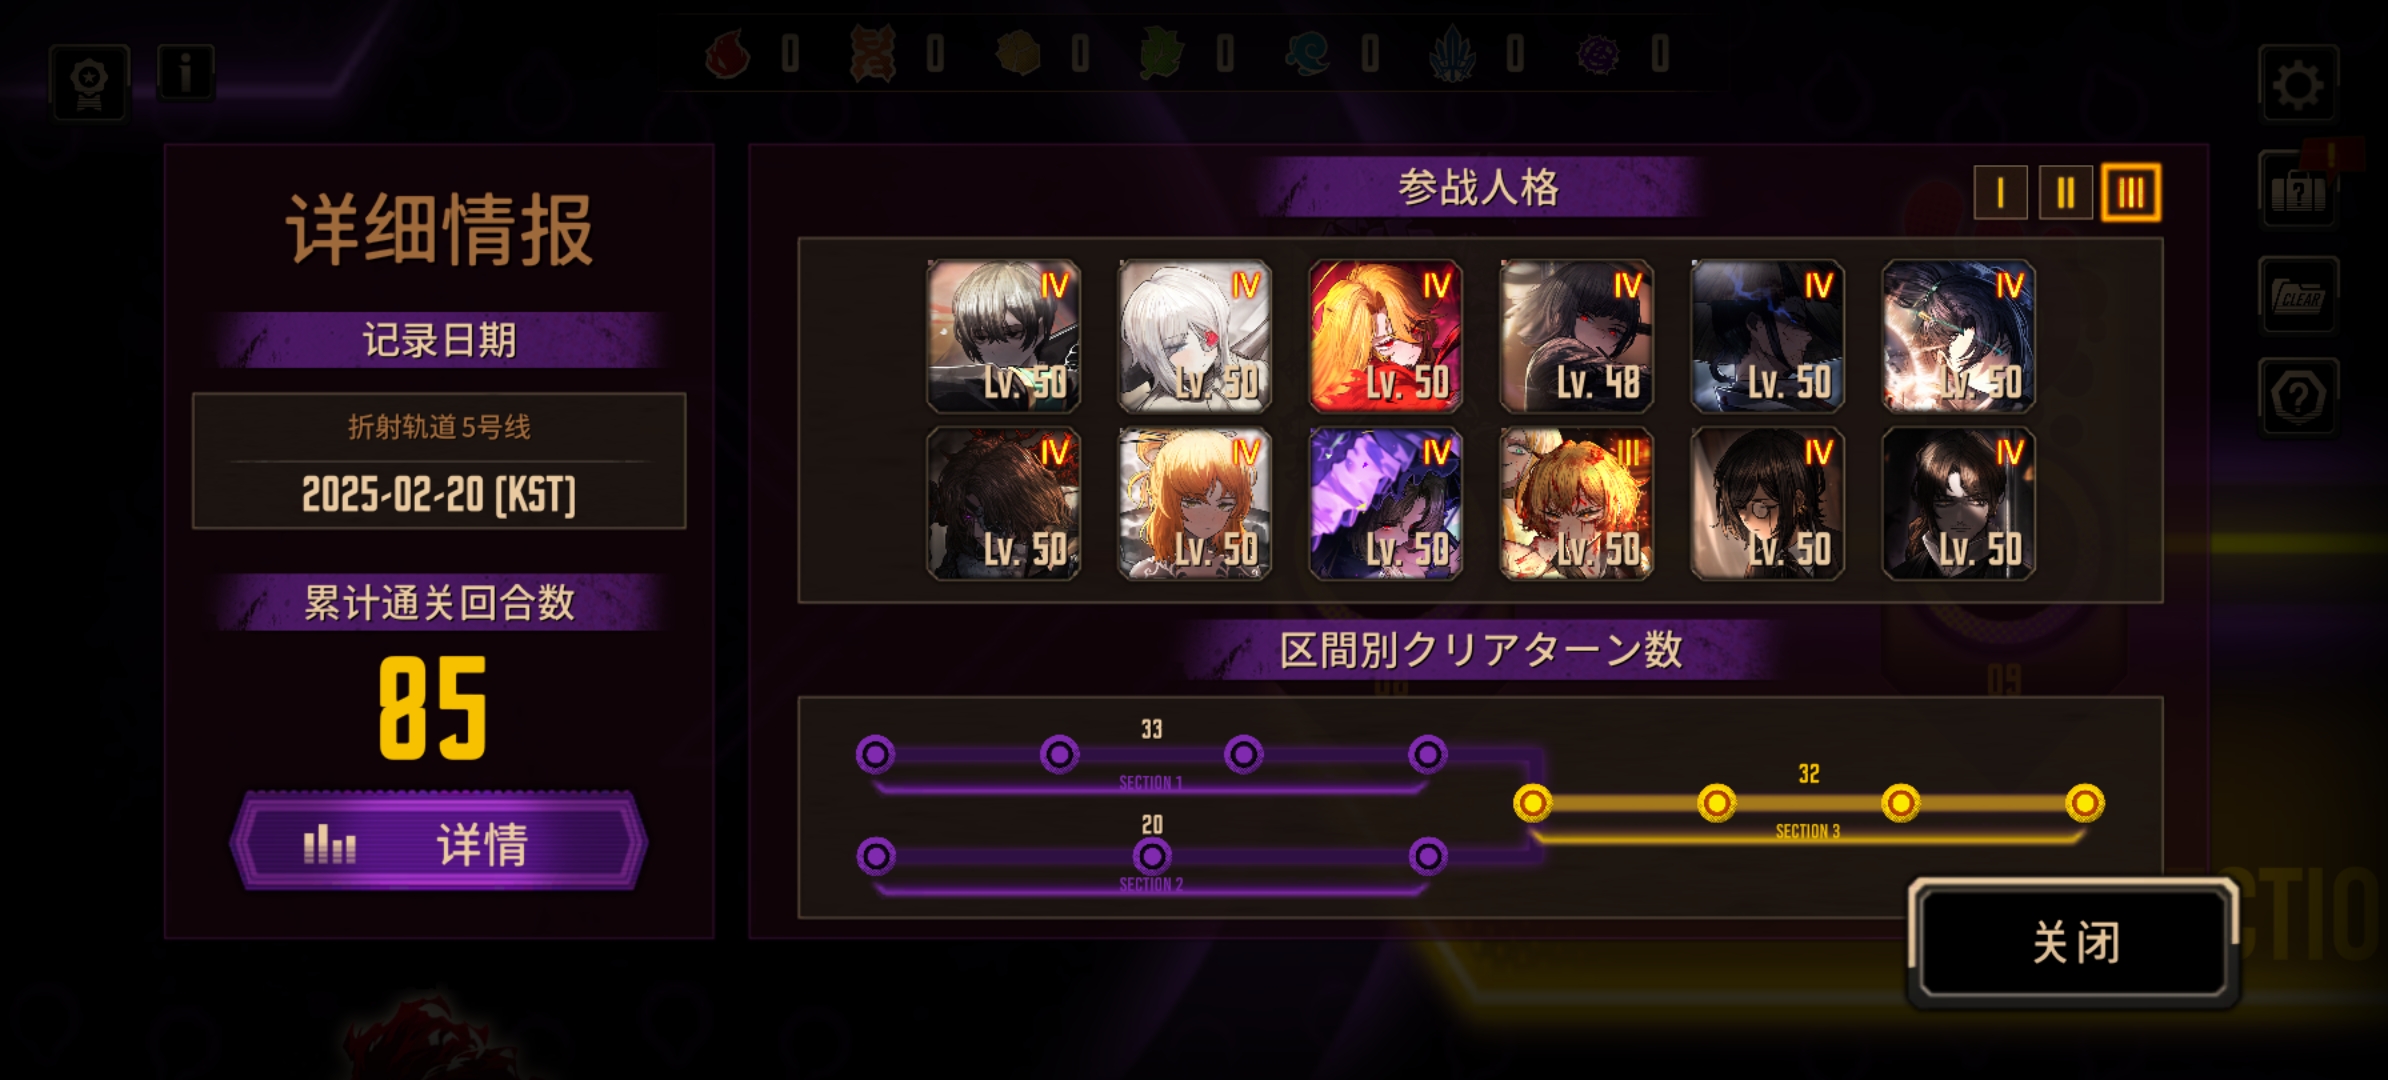This screenshot has height=1080, width=2388.
Task: Click the first node of Section 1
Action: [875, 754]
